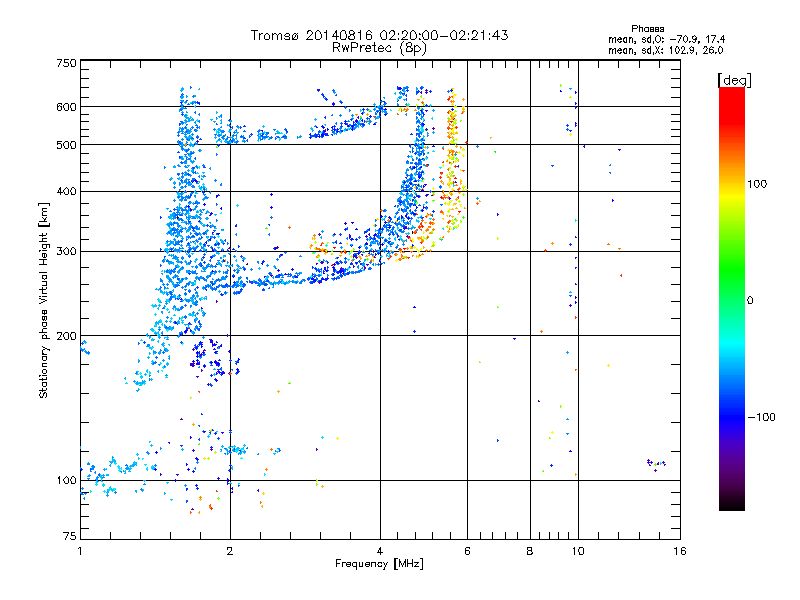
Task: Click the x-axis tick label '16'
Action: coord(680,551)
